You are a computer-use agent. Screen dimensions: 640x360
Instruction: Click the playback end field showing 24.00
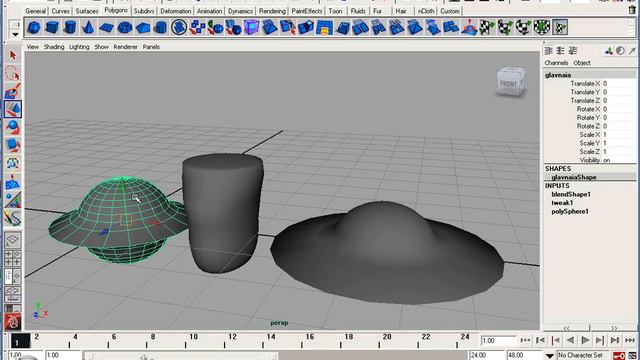coord(486,356)
